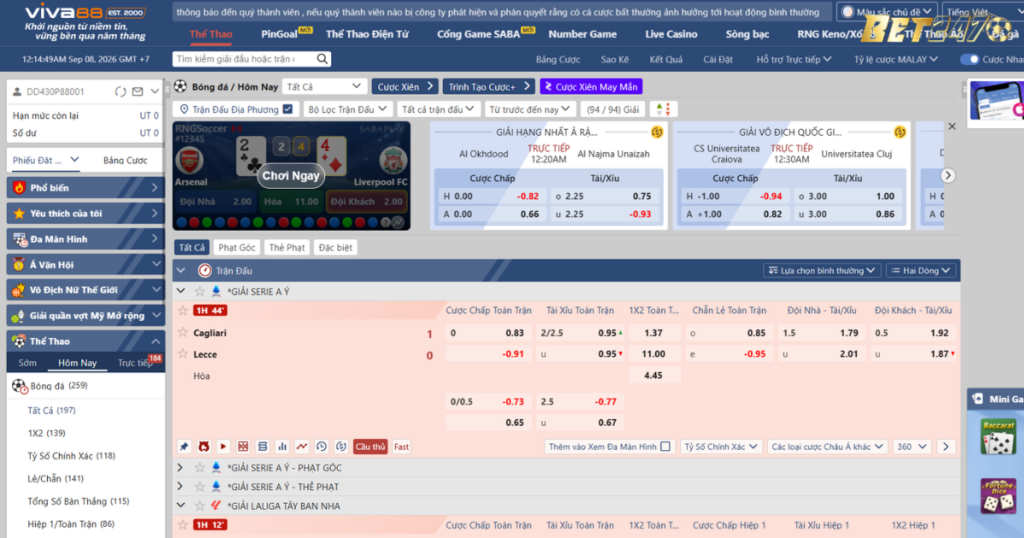Click the clock history icon in match toolbar
Screen dimensions: 1024x538
(321, 447)
